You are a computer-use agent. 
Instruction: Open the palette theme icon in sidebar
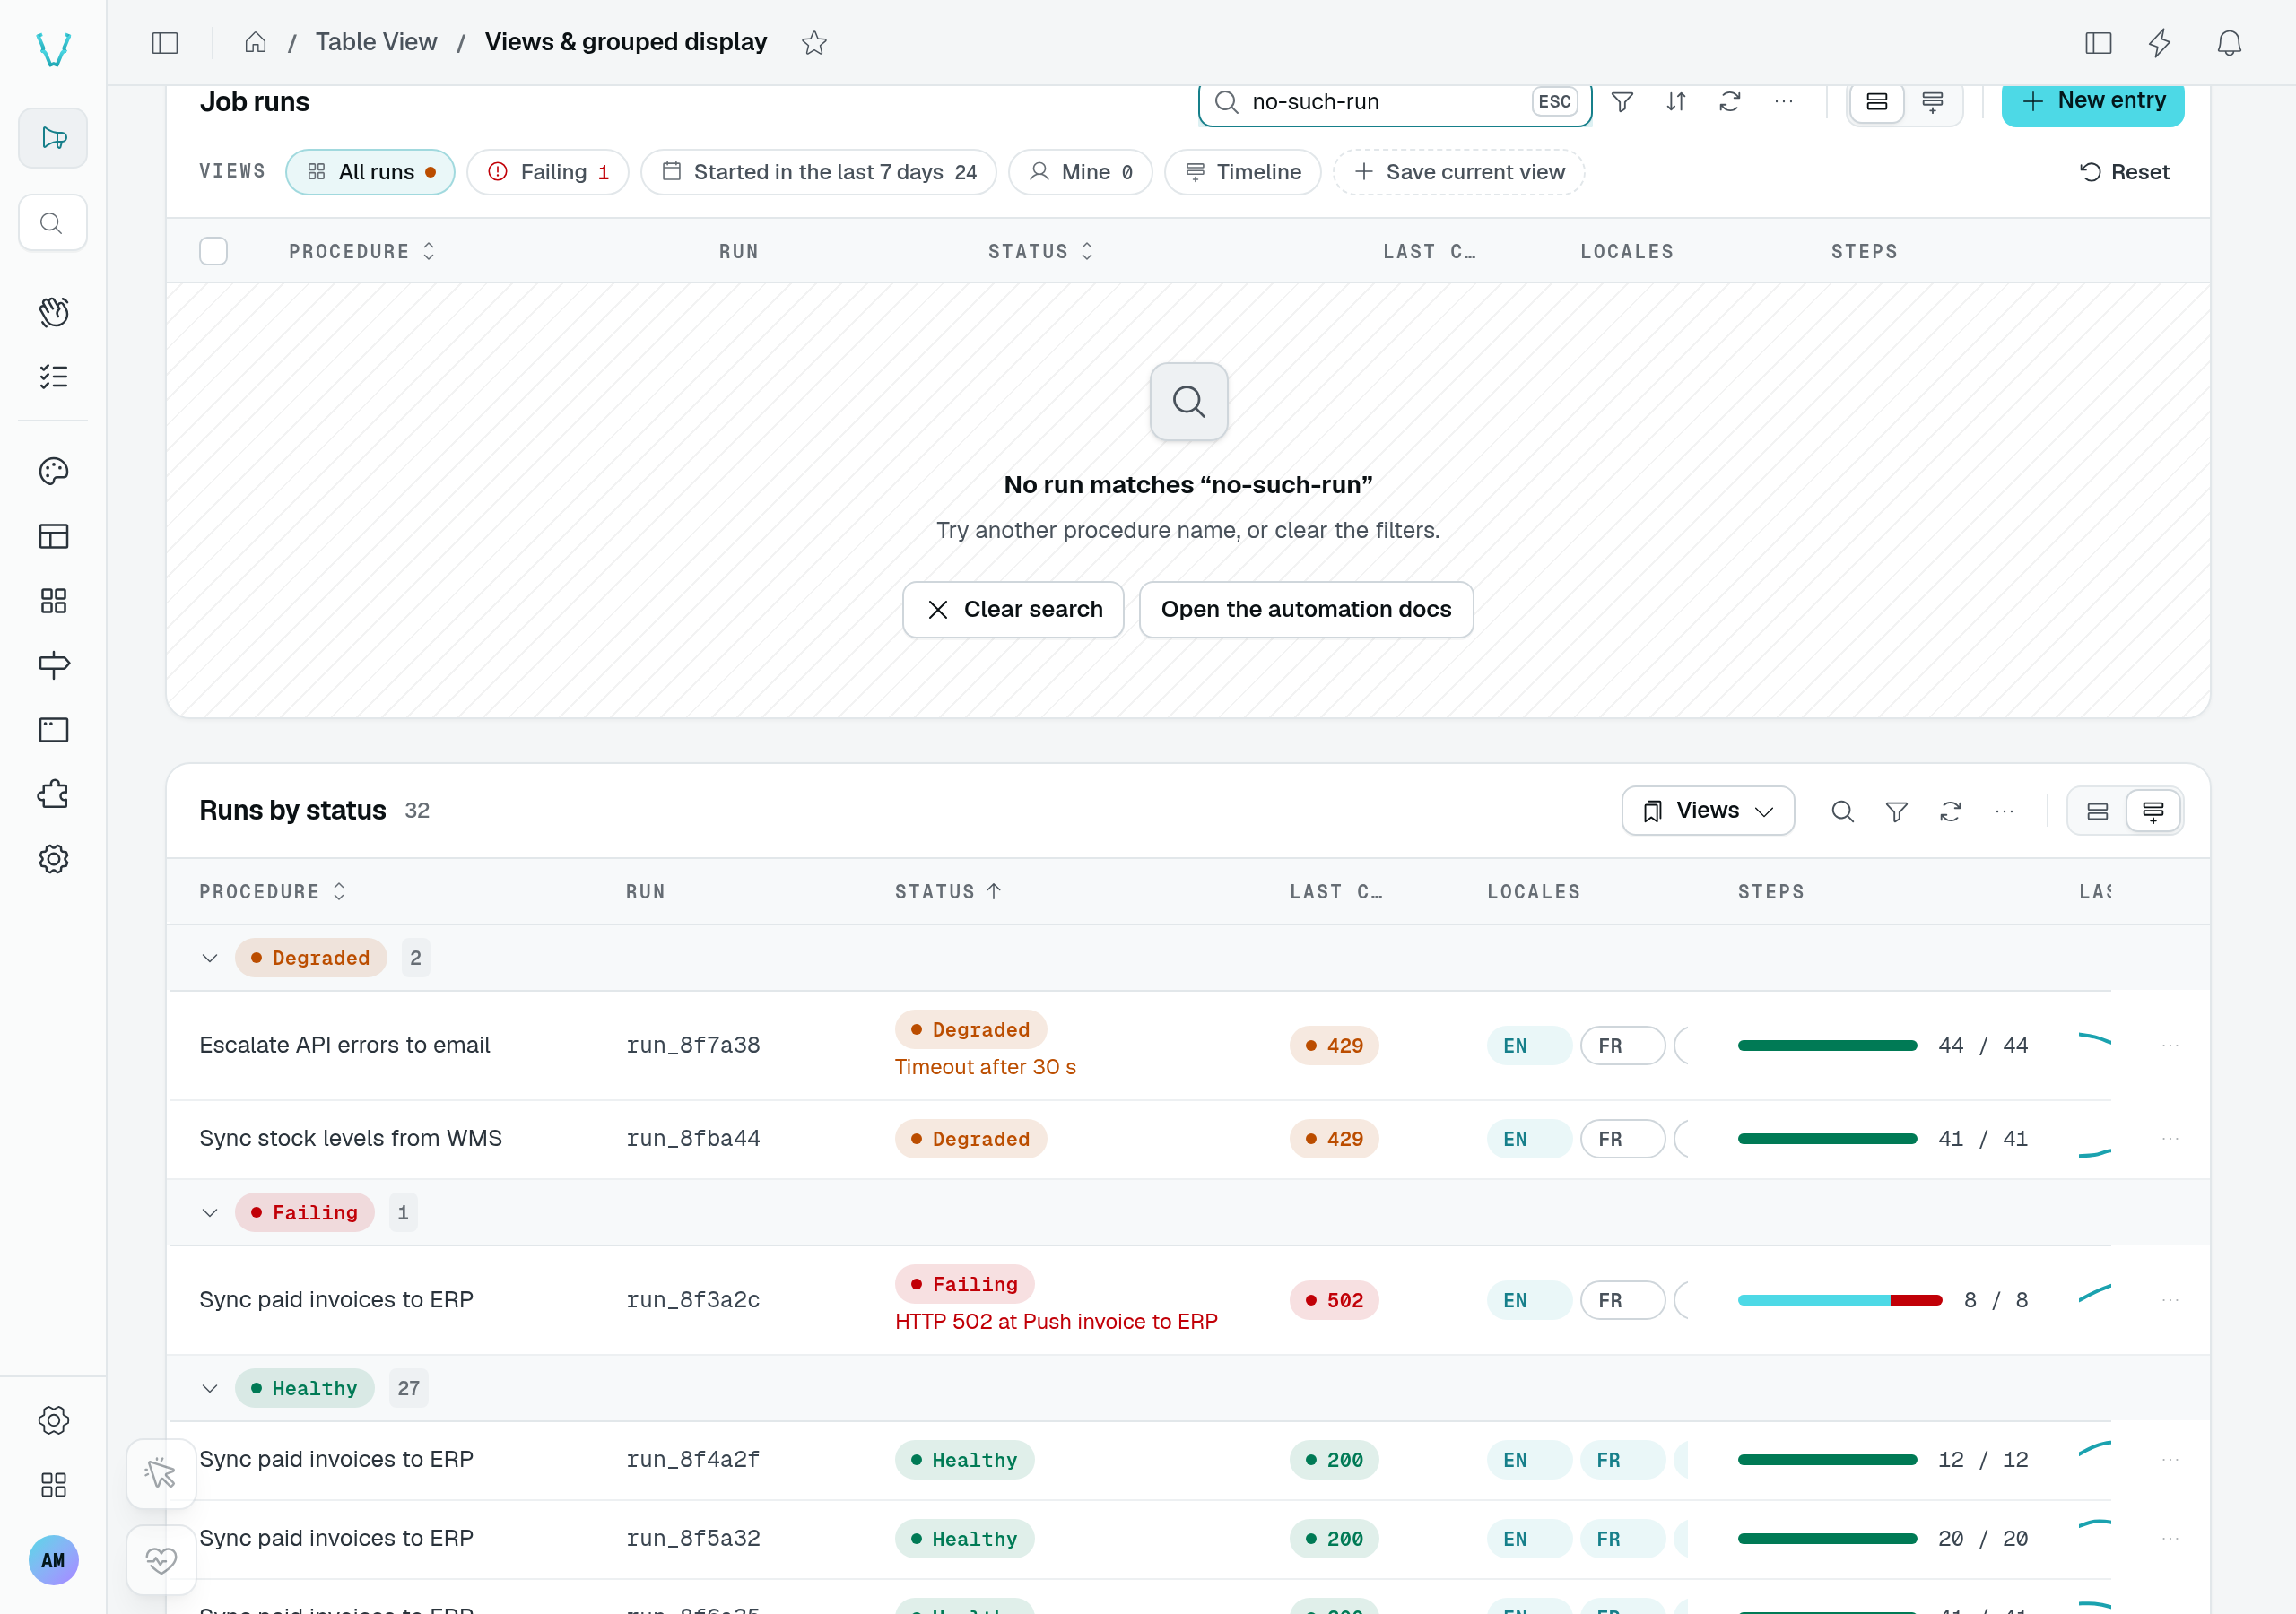[54, 471]
